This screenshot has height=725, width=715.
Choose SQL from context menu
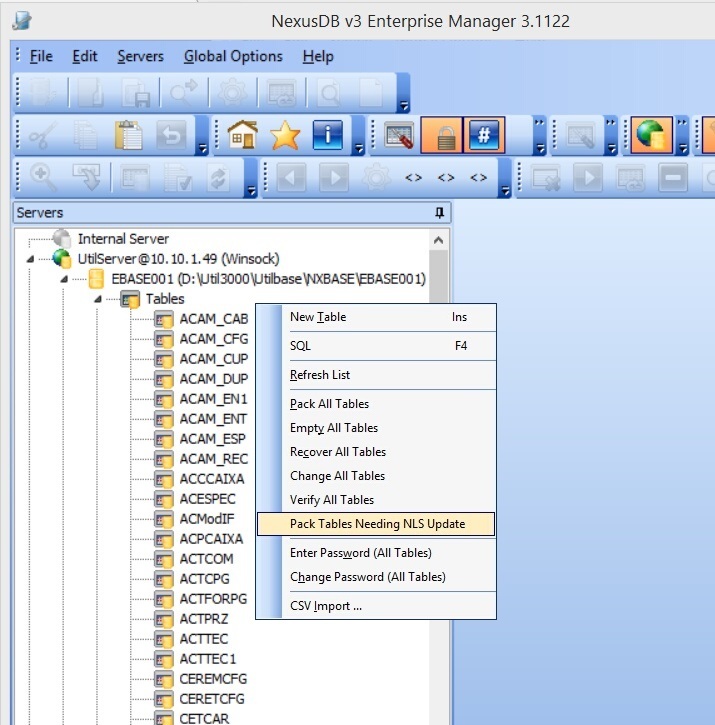tap(376, 346)
